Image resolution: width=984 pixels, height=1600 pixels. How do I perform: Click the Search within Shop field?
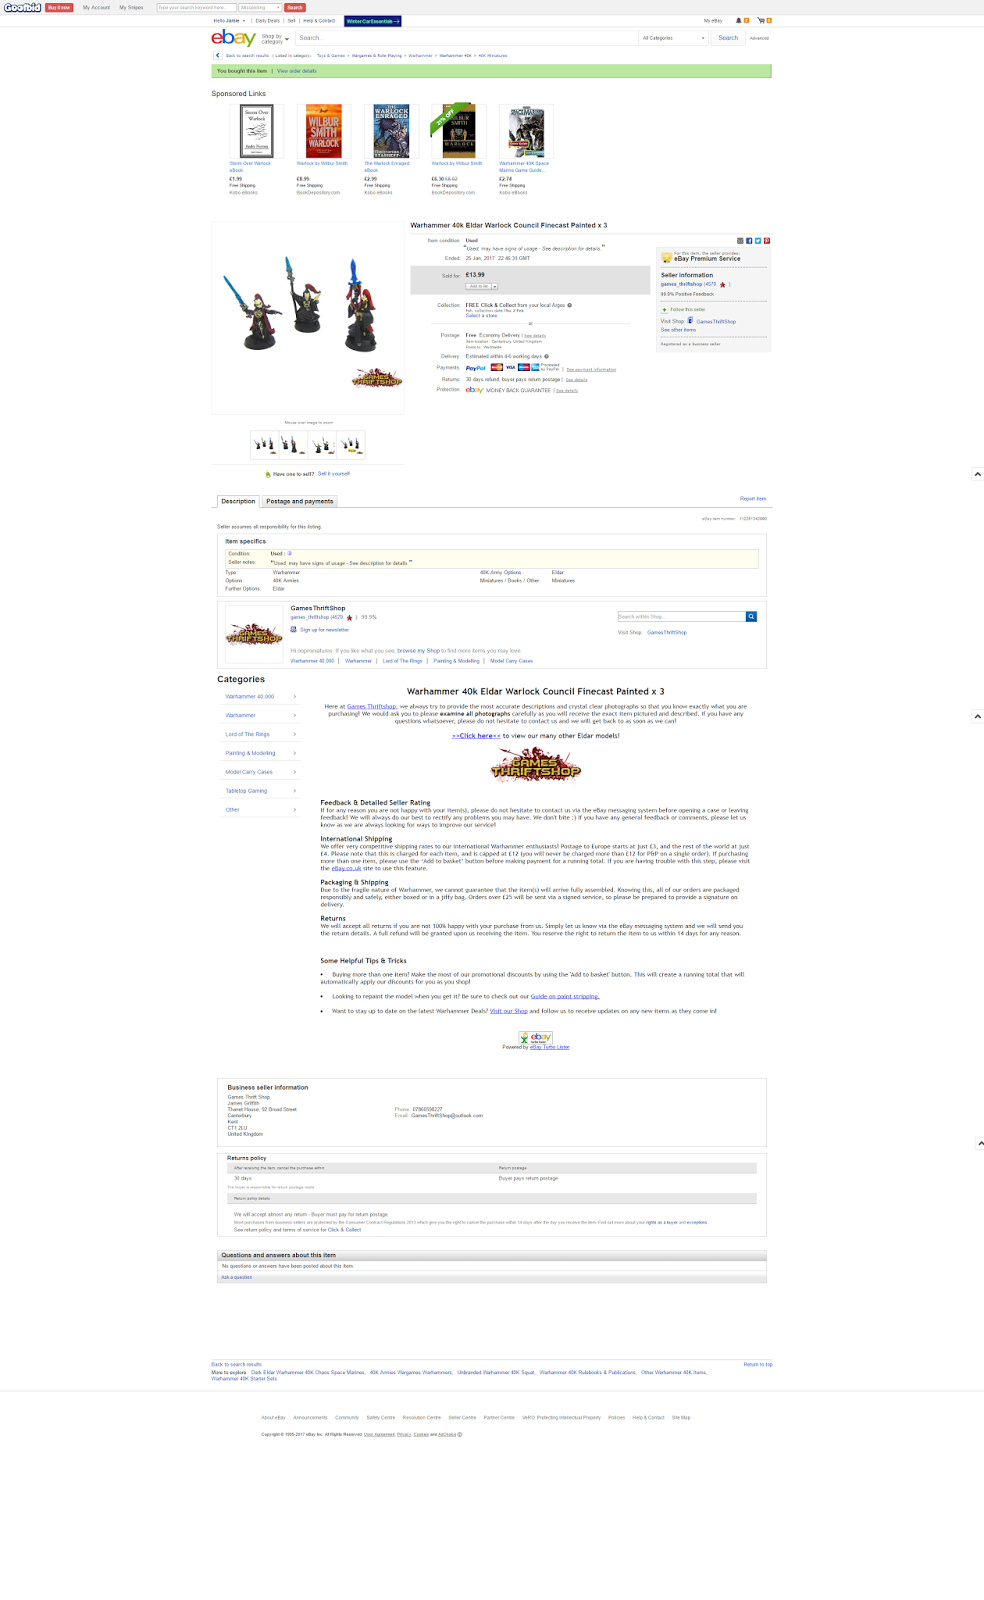point(681,616)
